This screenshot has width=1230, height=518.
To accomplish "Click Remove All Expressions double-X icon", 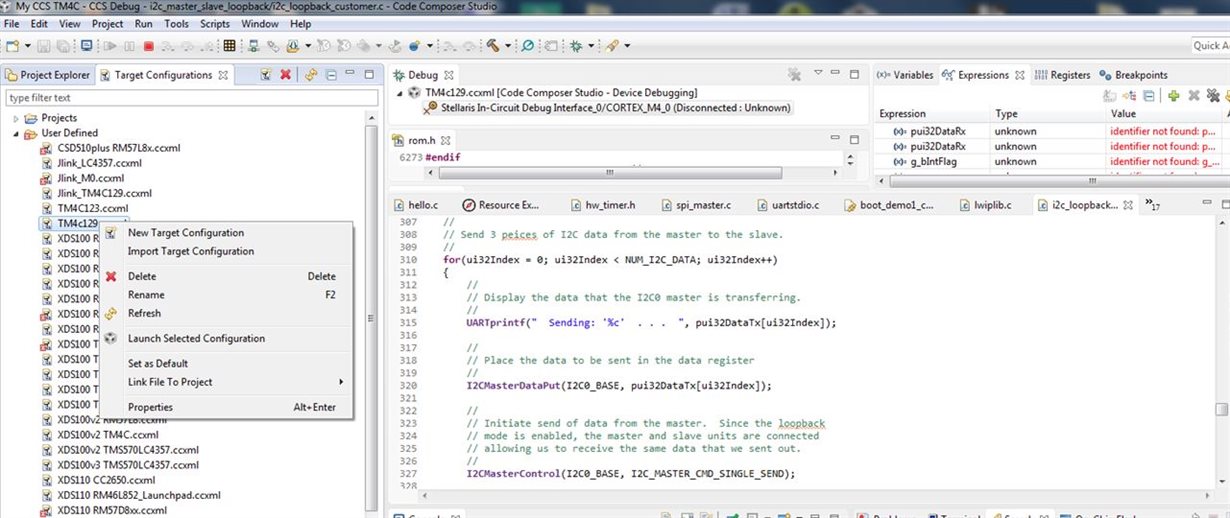I will [x=1213, y=95].
